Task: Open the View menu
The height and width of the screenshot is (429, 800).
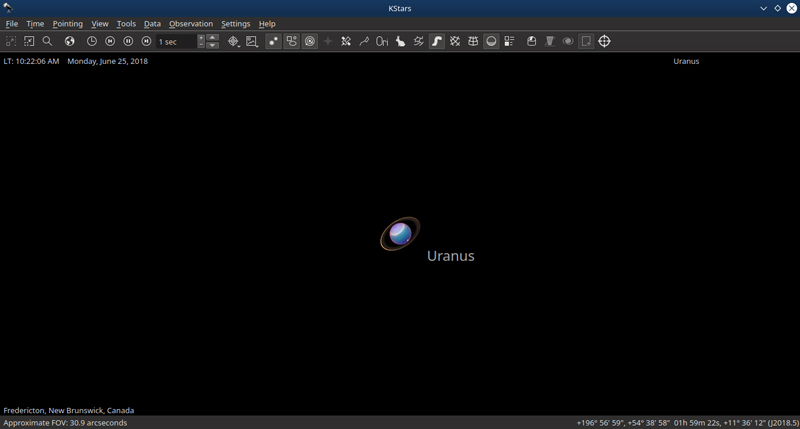Action: coord(100,23)
